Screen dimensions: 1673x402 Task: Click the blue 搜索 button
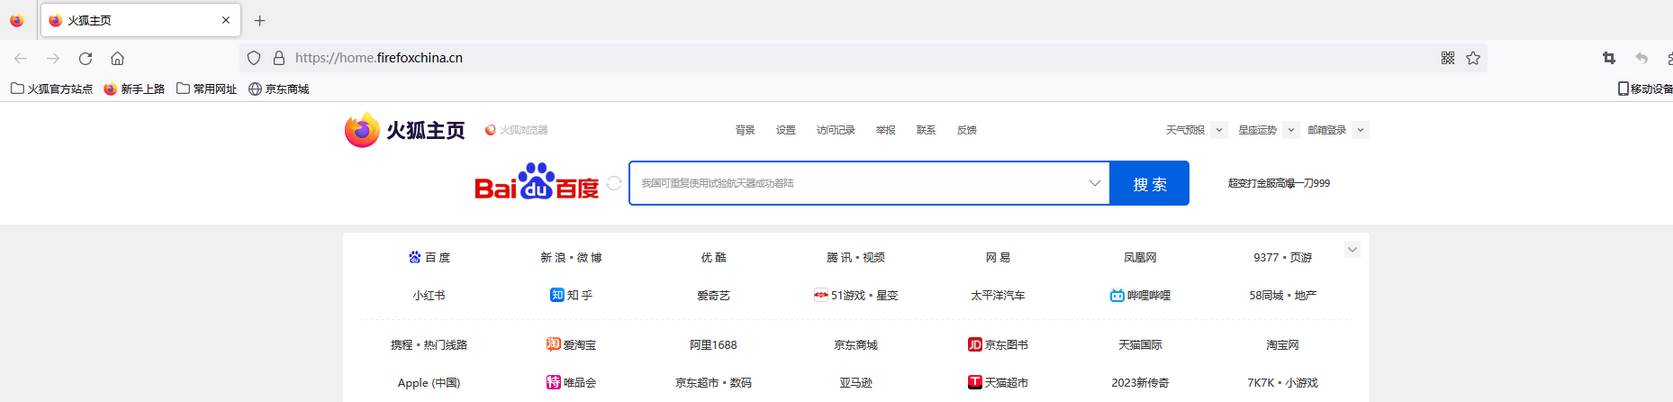(x=1150, y=183)
